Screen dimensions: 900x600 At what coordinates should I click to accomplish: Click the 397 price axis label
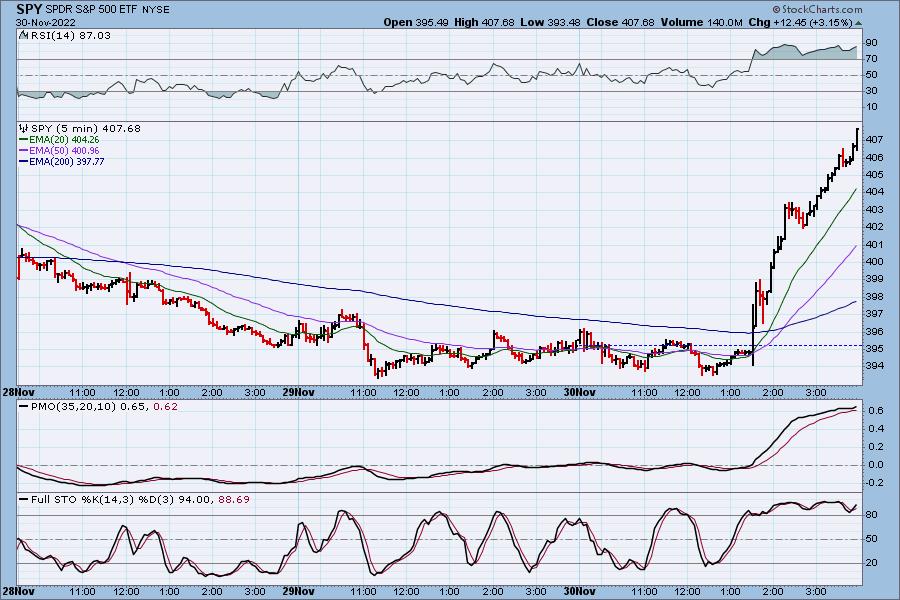pyautogui.click(x=874, y=314)
